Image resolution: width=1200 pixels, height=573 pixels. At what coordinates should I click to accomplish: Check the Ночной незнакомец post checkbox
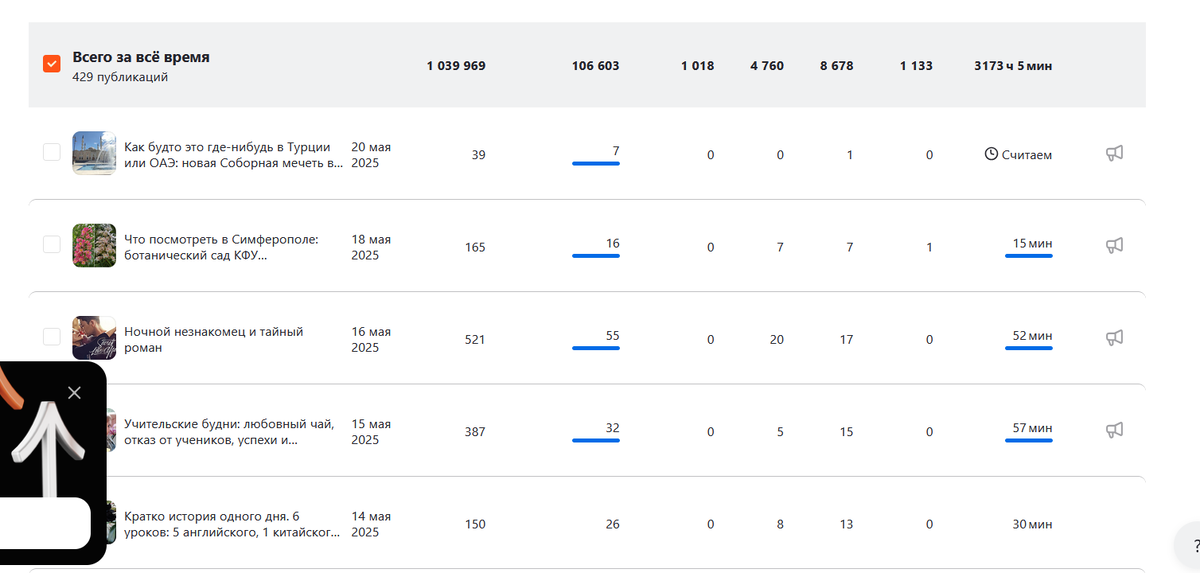[52, 336]
